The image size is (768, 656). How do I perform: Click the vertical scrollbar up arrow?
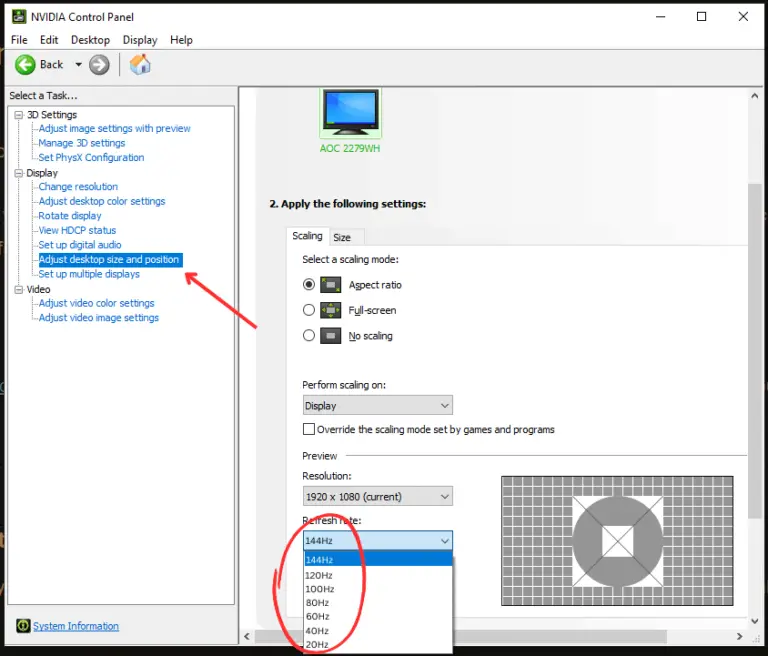[x=755, y=96]
